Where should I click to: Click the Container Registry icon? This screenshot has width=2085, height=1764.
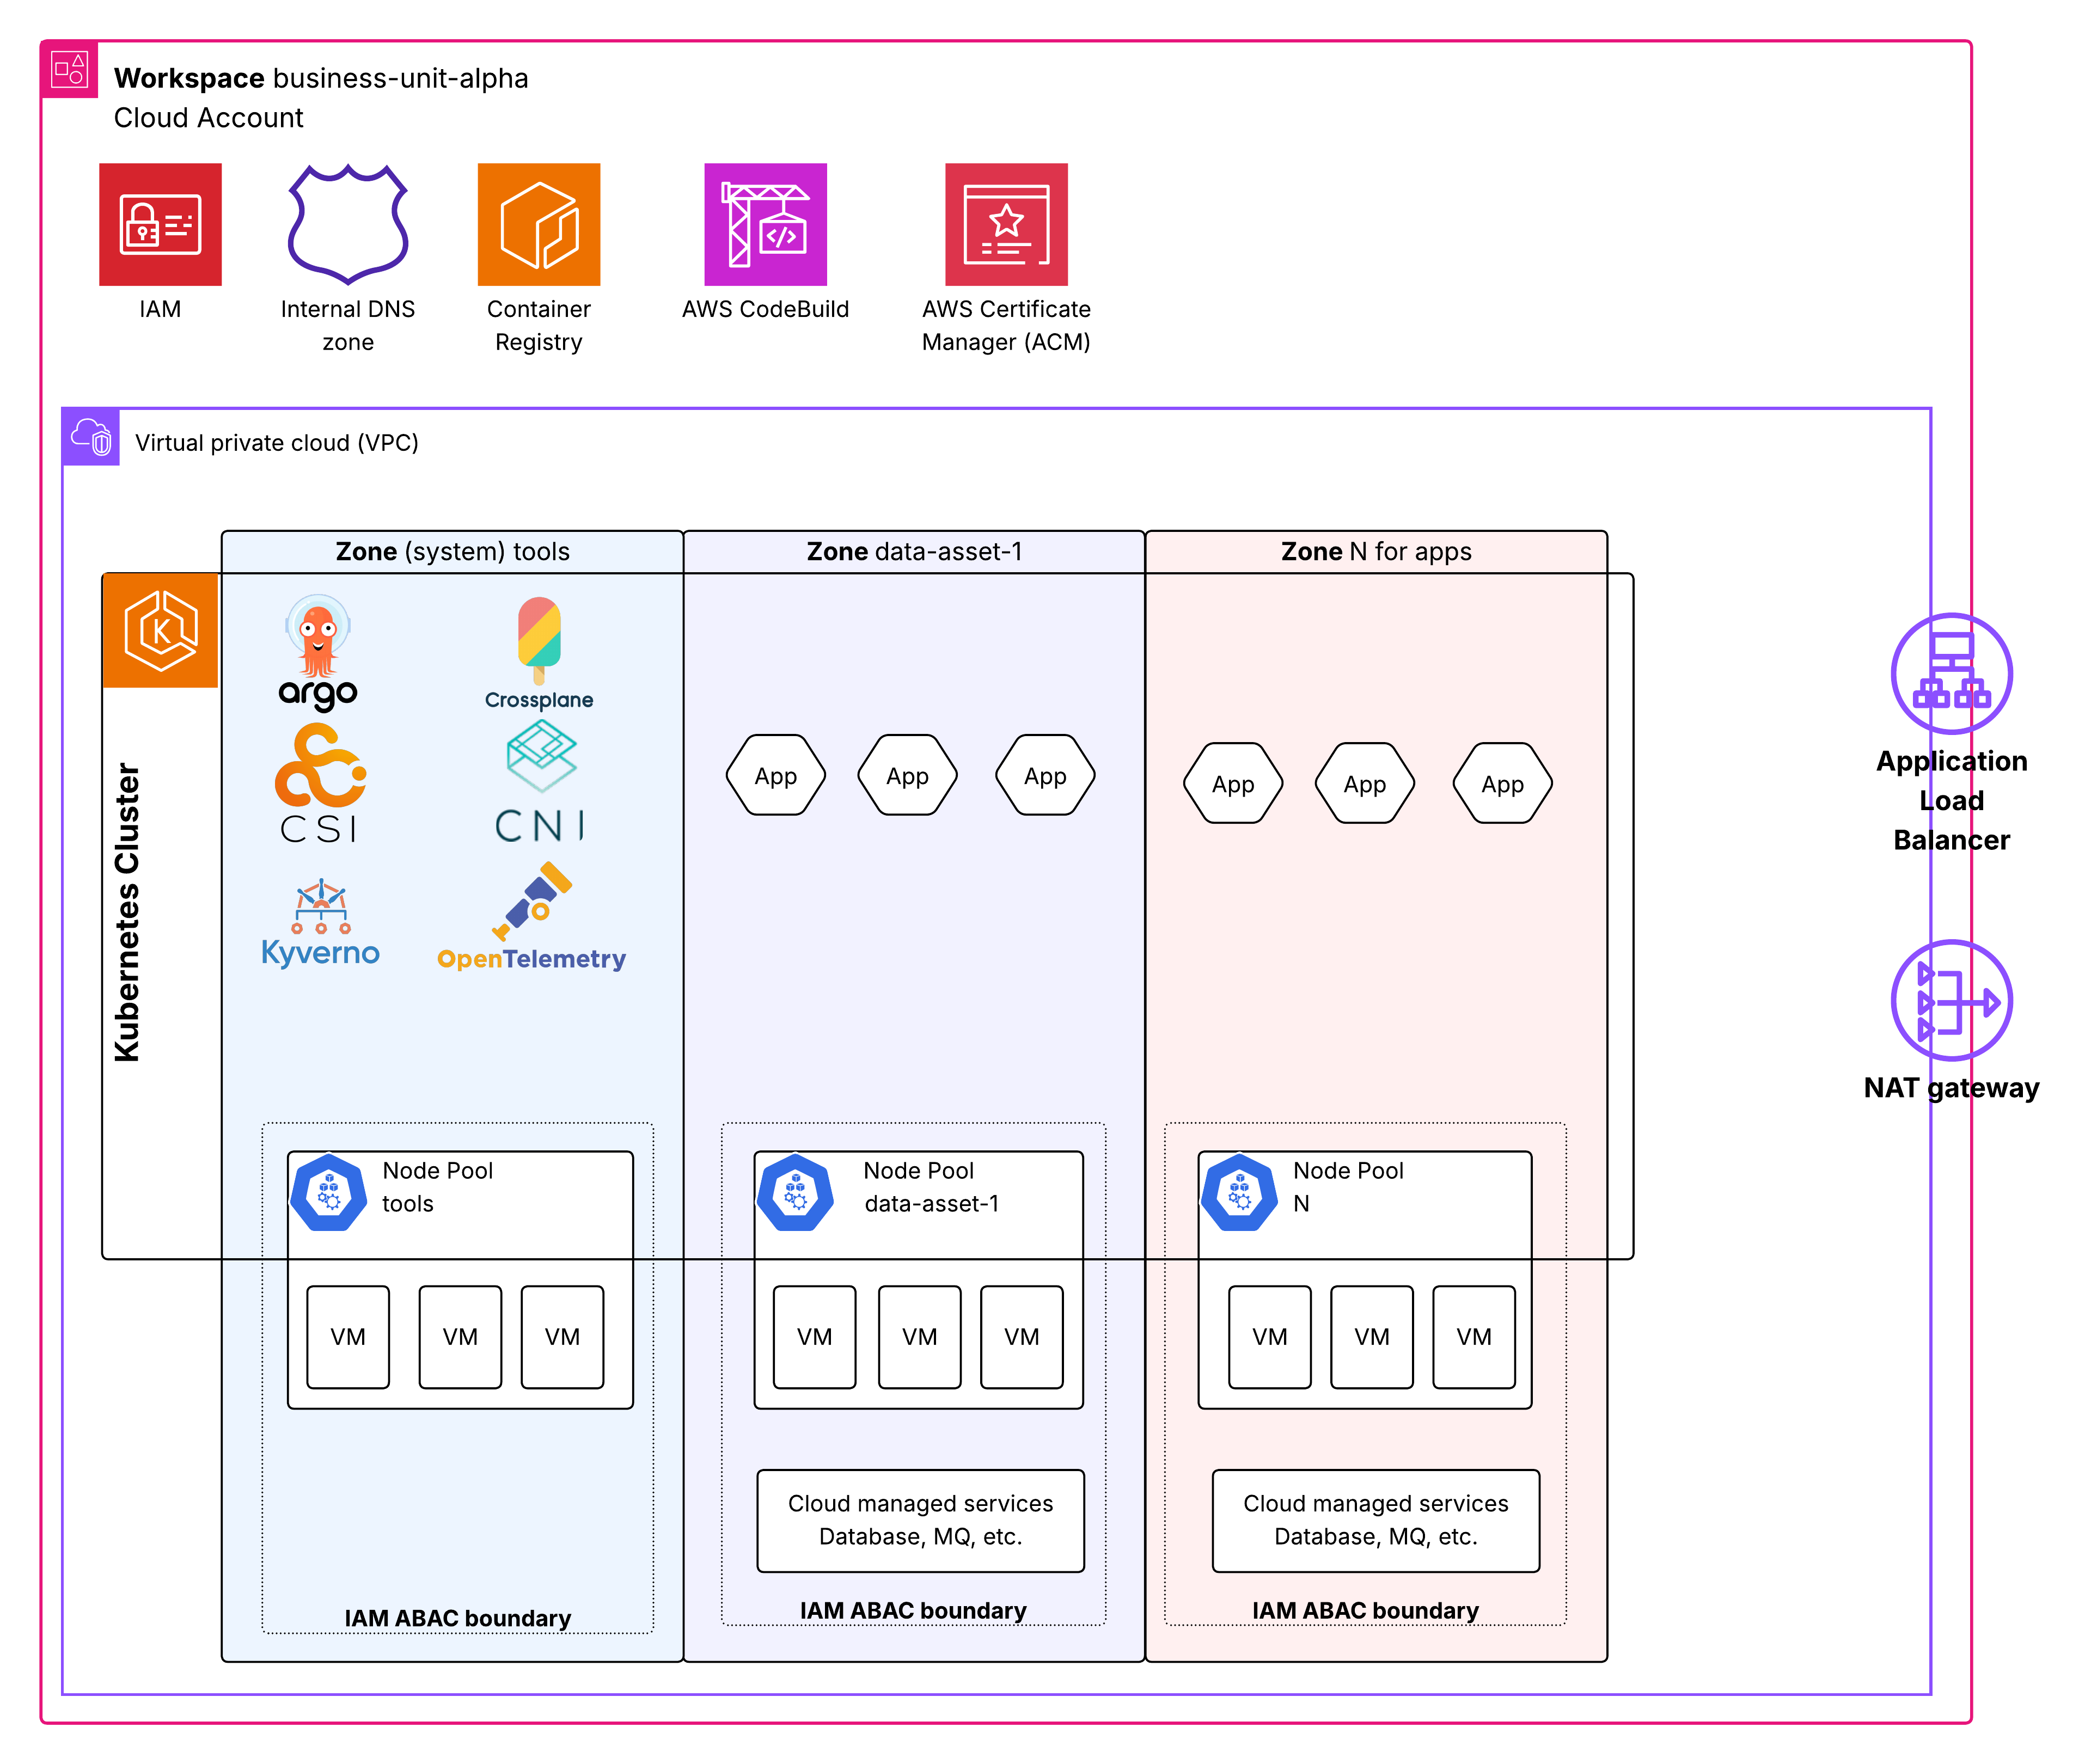pyautogui.click(x=538, y=224)
